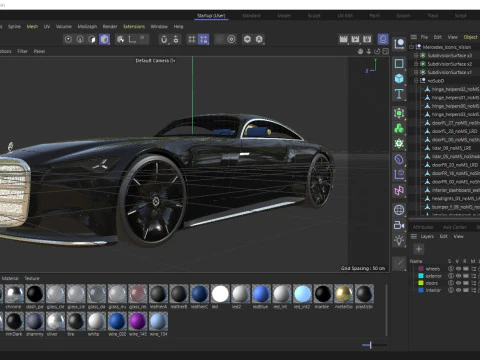Click the purple Bend deformer icon
This screenshot has width=480, height=360.
(x=399, y=159)
